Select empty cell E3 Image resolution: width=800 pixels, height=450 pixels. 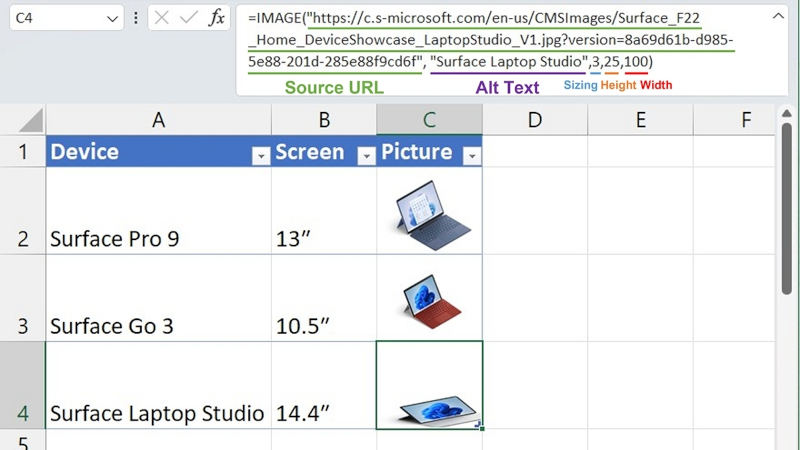641,298
